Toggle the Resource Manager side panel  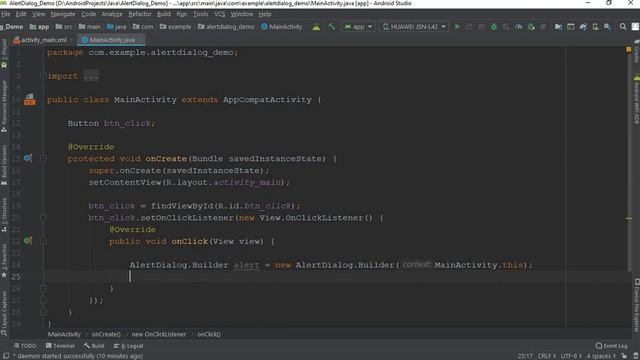pyautogui.click(x=4, y=106)
